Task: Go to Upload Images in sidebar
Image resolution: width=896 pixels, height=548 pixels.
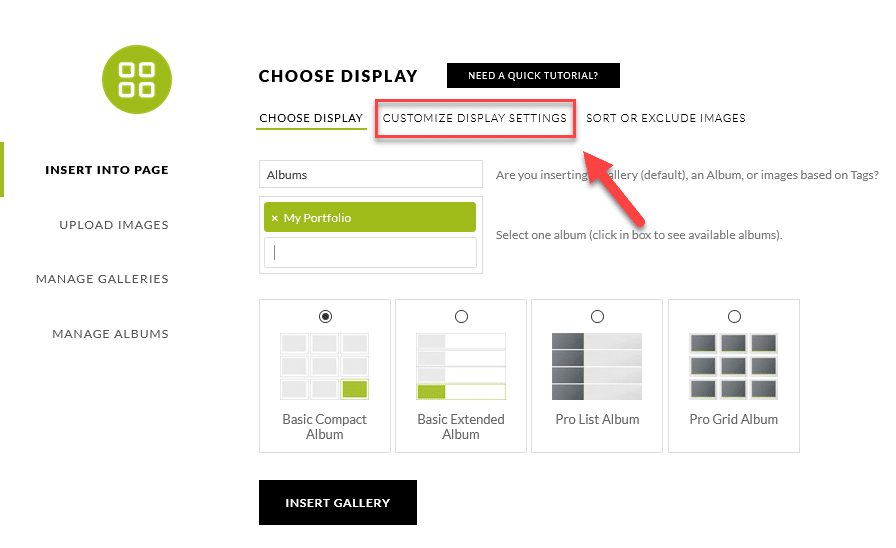Action: [114, 225]
